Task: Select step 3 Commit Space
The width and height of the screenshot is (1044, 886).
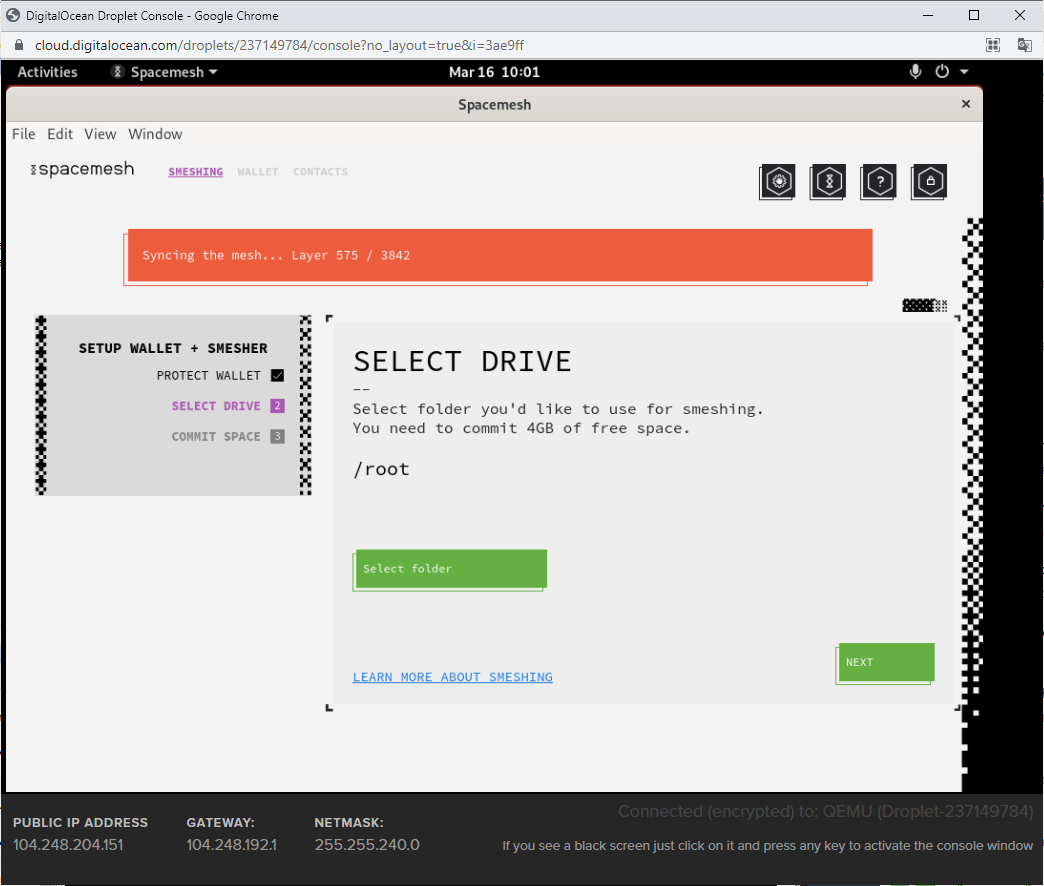Action: [216, 437]
